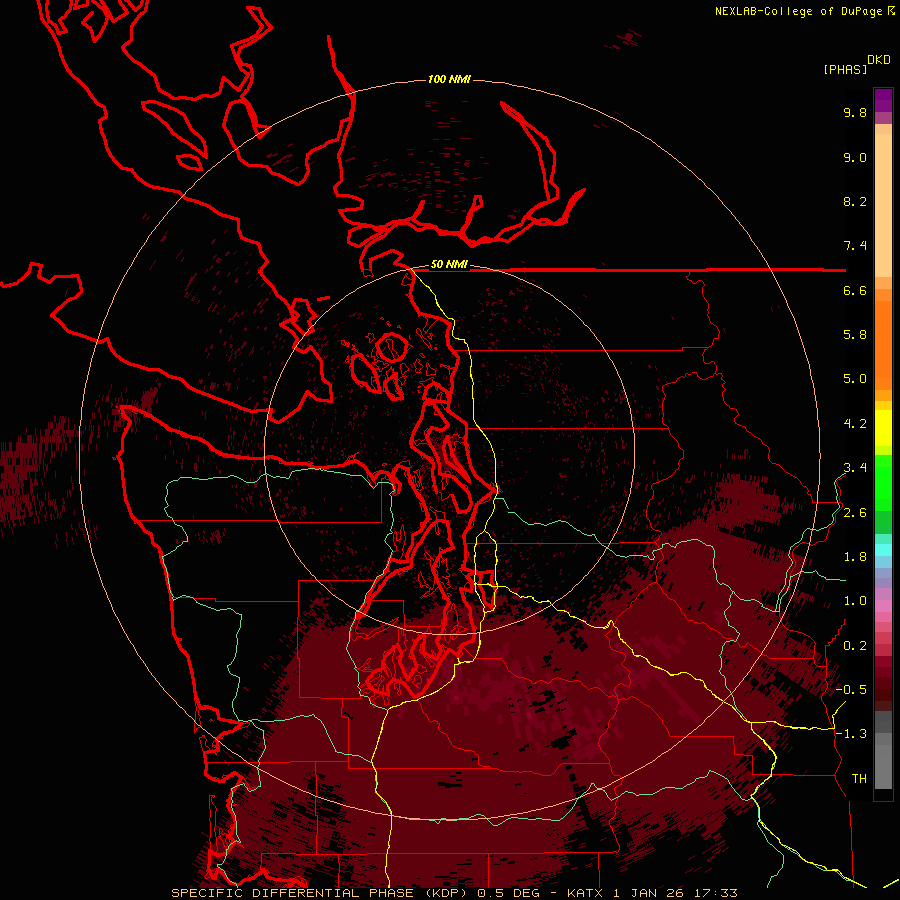Click the TH threshold label on scale
Screen dimensions: 900x900
(859, 779)
